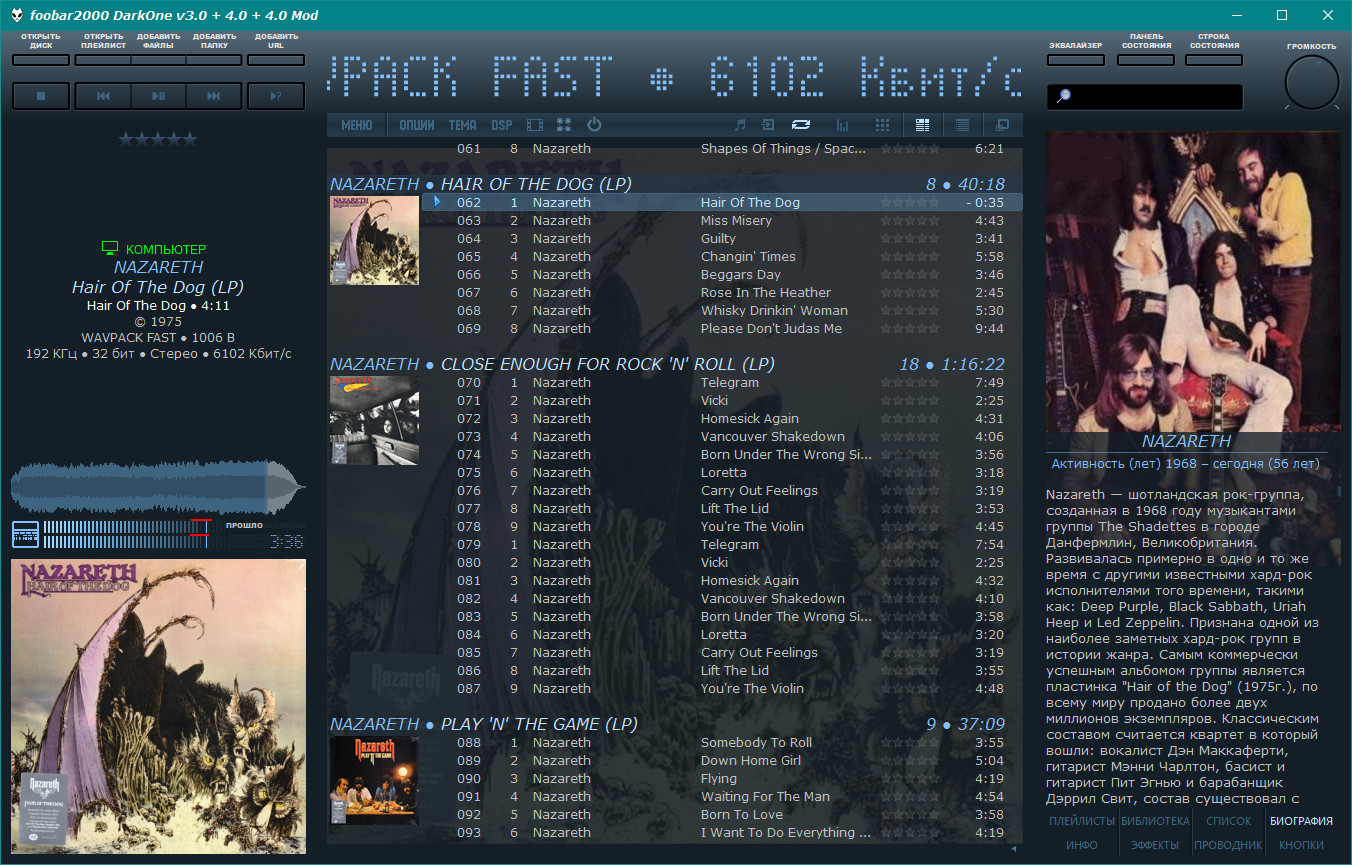
Task: Select track 090 Flying
Action: pyautogui.click(x=722, y=778)
